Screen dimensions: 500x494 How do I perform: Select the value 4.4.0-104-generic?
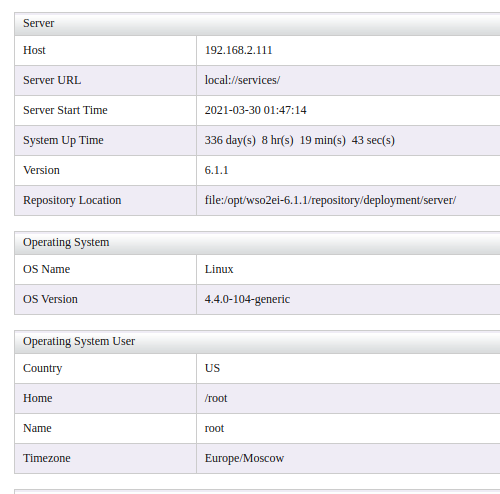(x=247, y=299)
